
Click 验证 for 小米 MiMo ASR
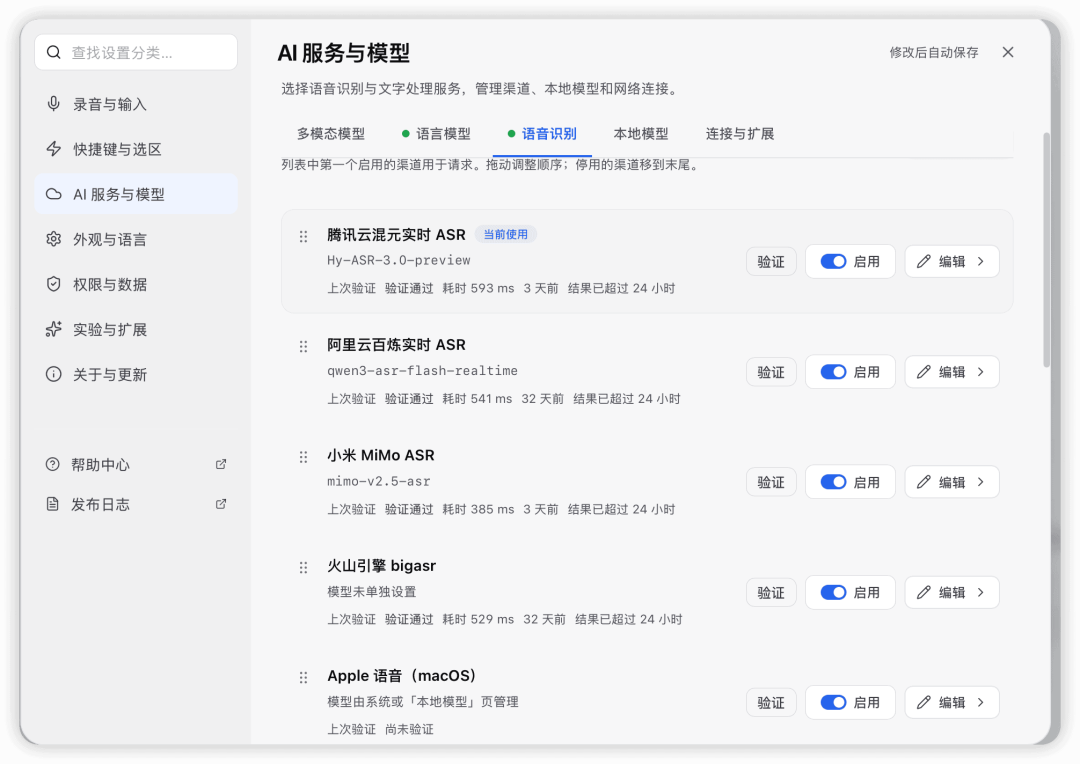pos(771,482)
